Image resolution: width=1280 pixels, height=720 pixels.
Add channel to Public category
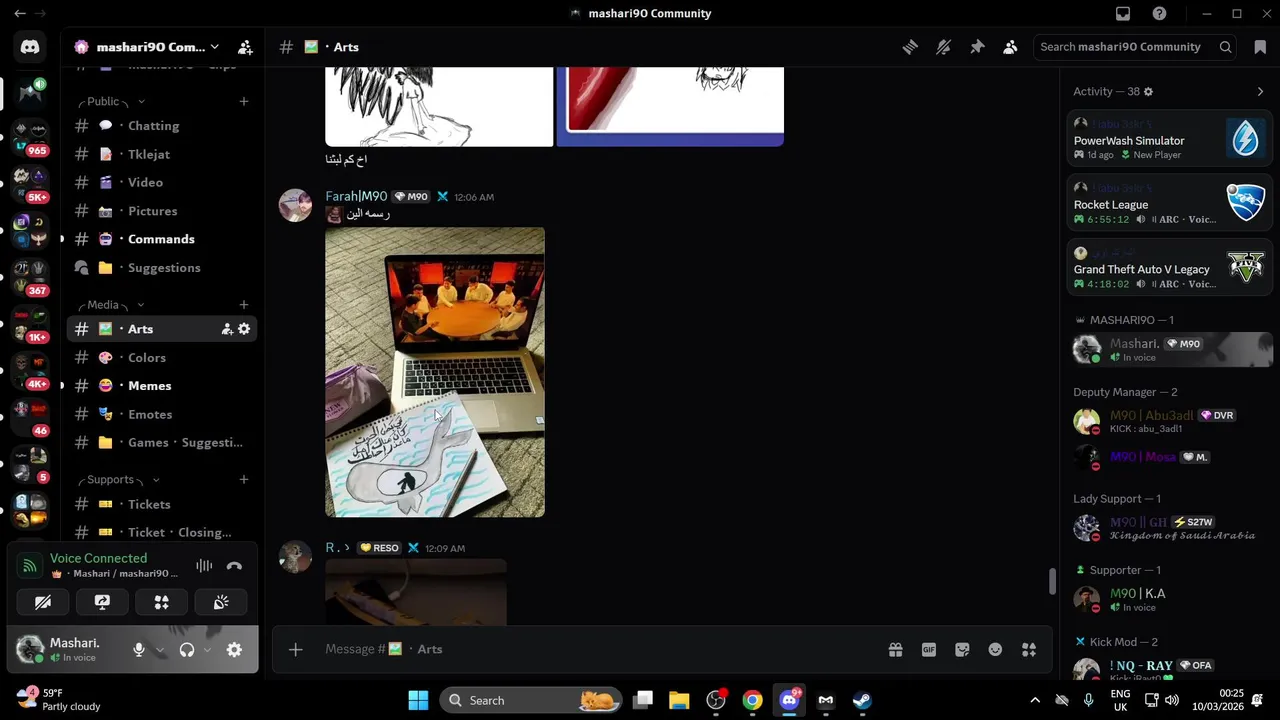(244, 102)
